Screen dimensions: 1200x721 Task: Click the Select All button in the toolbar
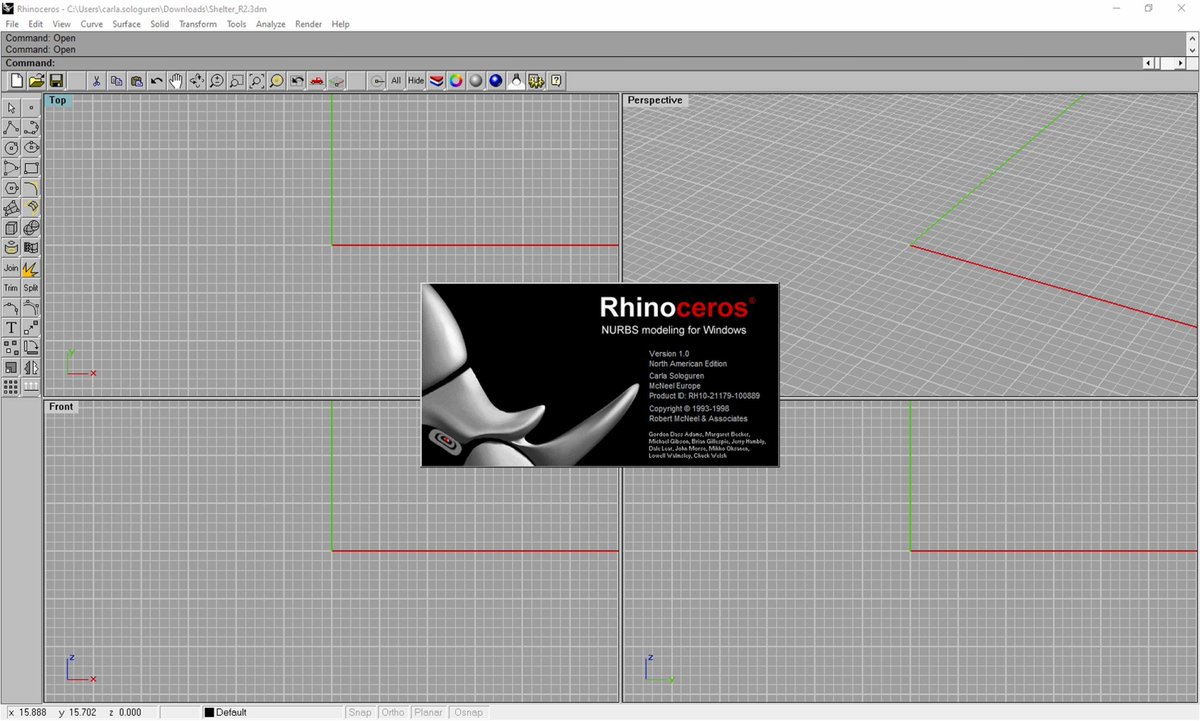tap(396, 81)
